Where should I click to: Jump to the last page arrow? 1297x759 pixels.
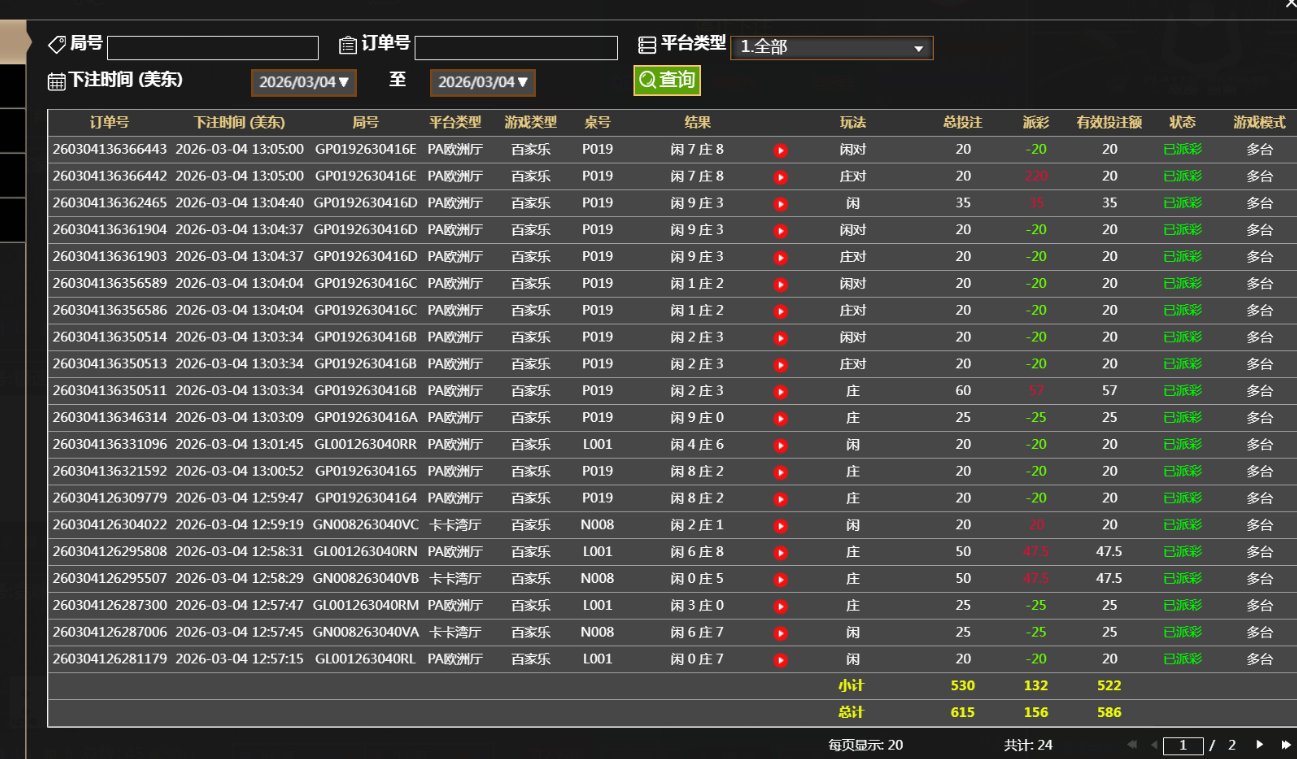point(1286,745)
